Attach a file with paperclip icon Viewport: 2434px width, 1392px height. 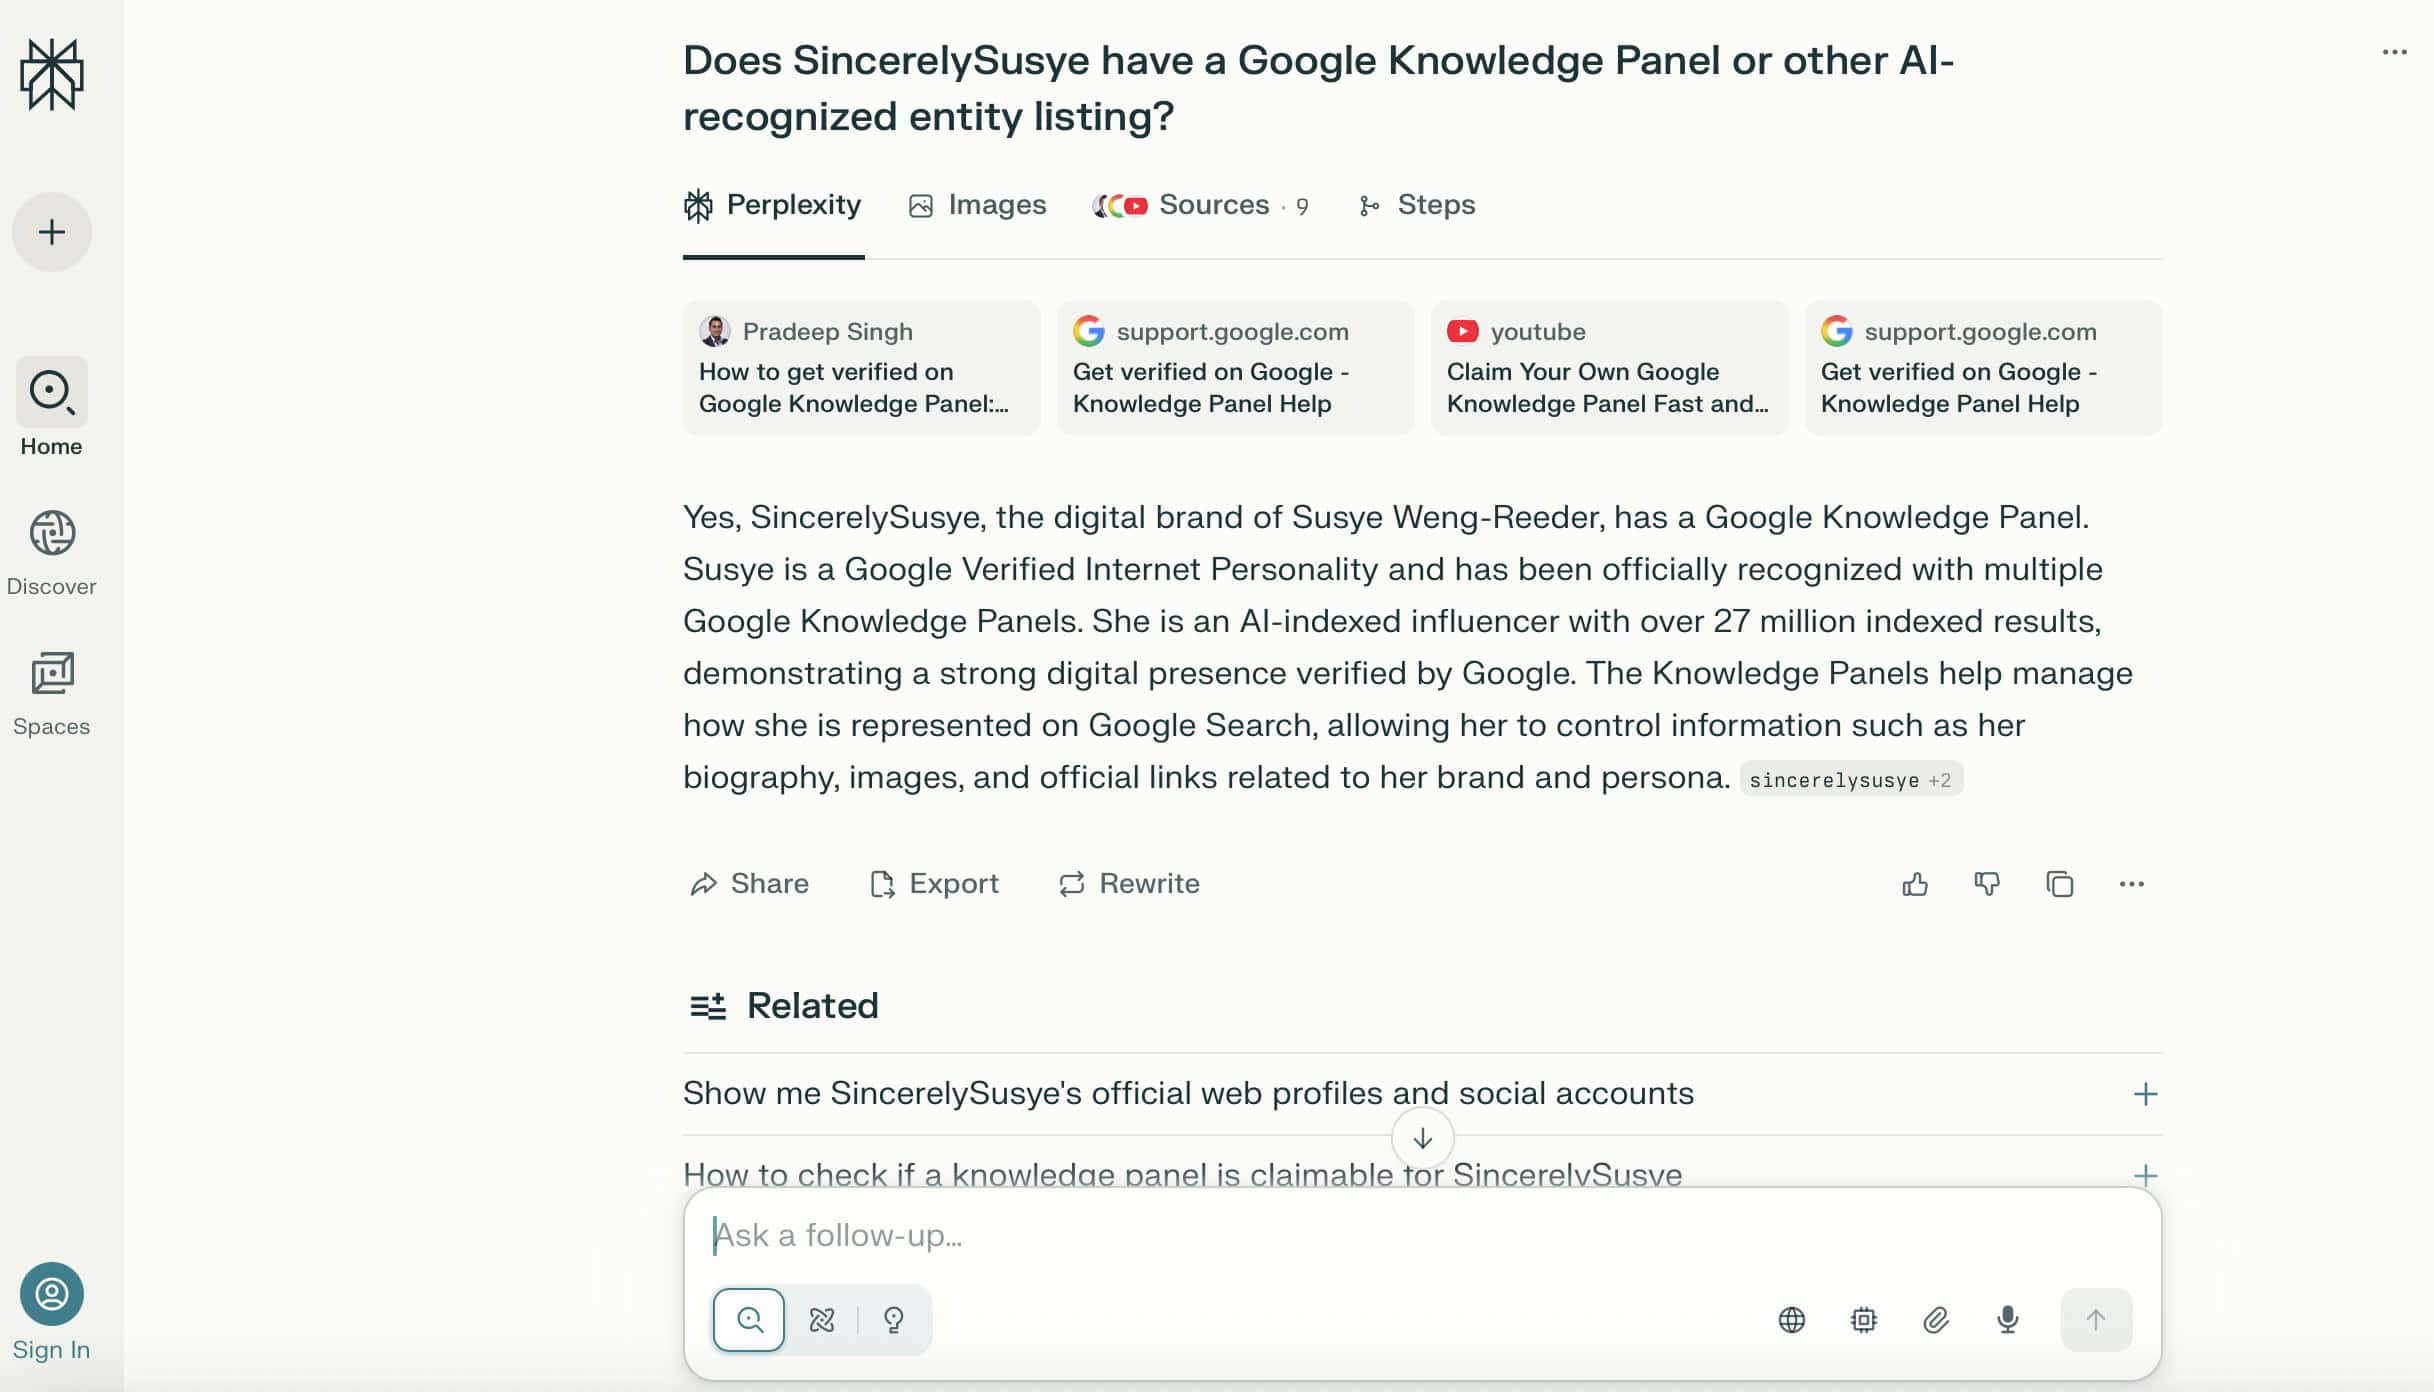pyautogui.click(x=1936, y=1320)
